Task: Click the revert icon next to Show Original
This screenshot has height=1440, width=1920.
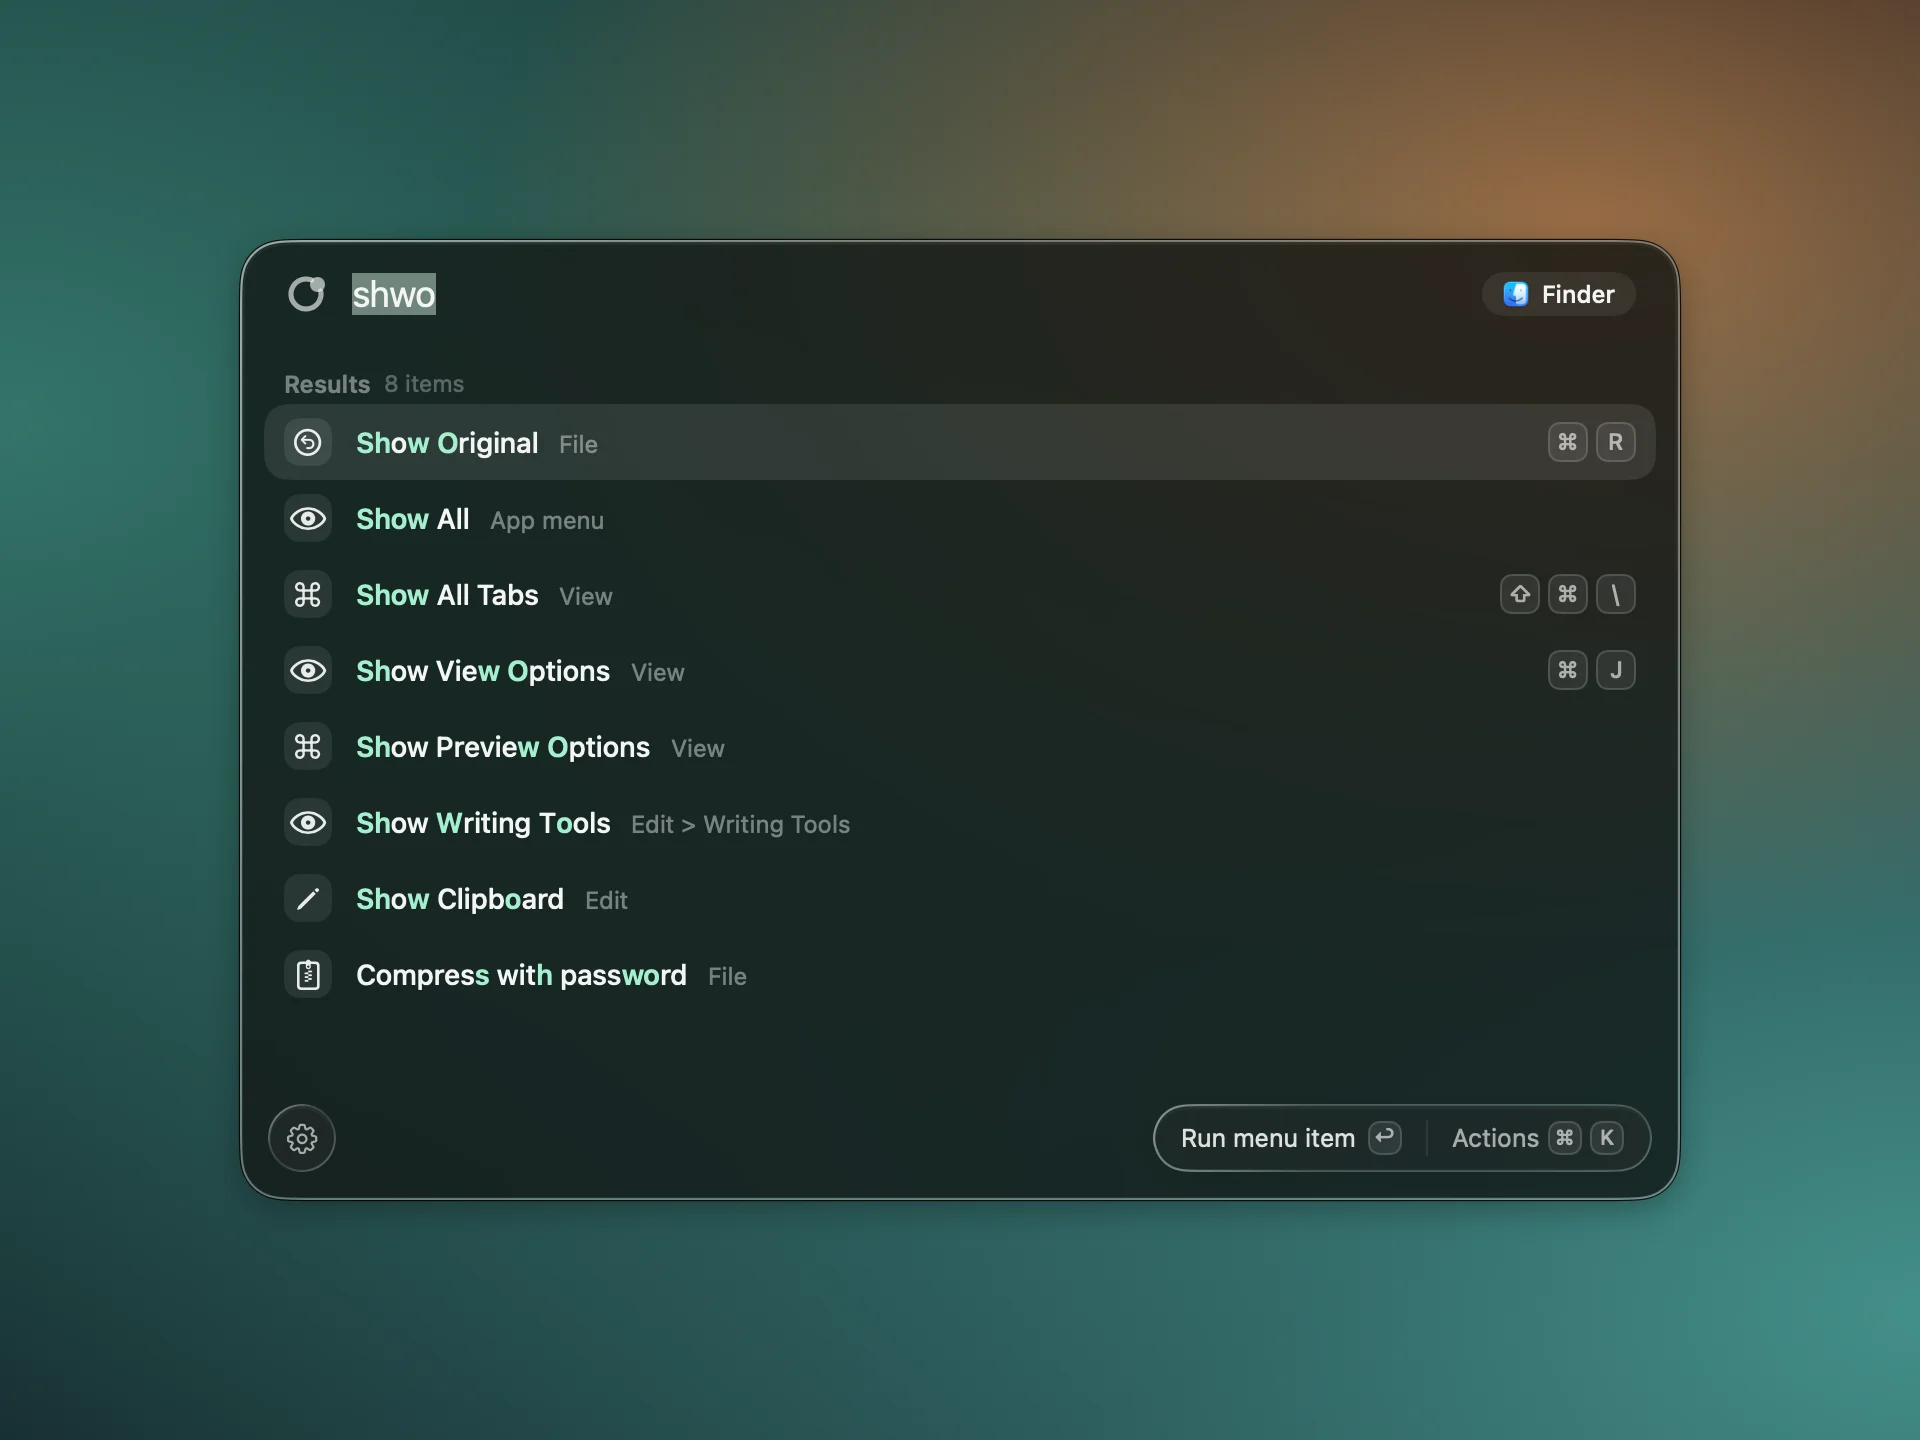Action: point(308,442)
